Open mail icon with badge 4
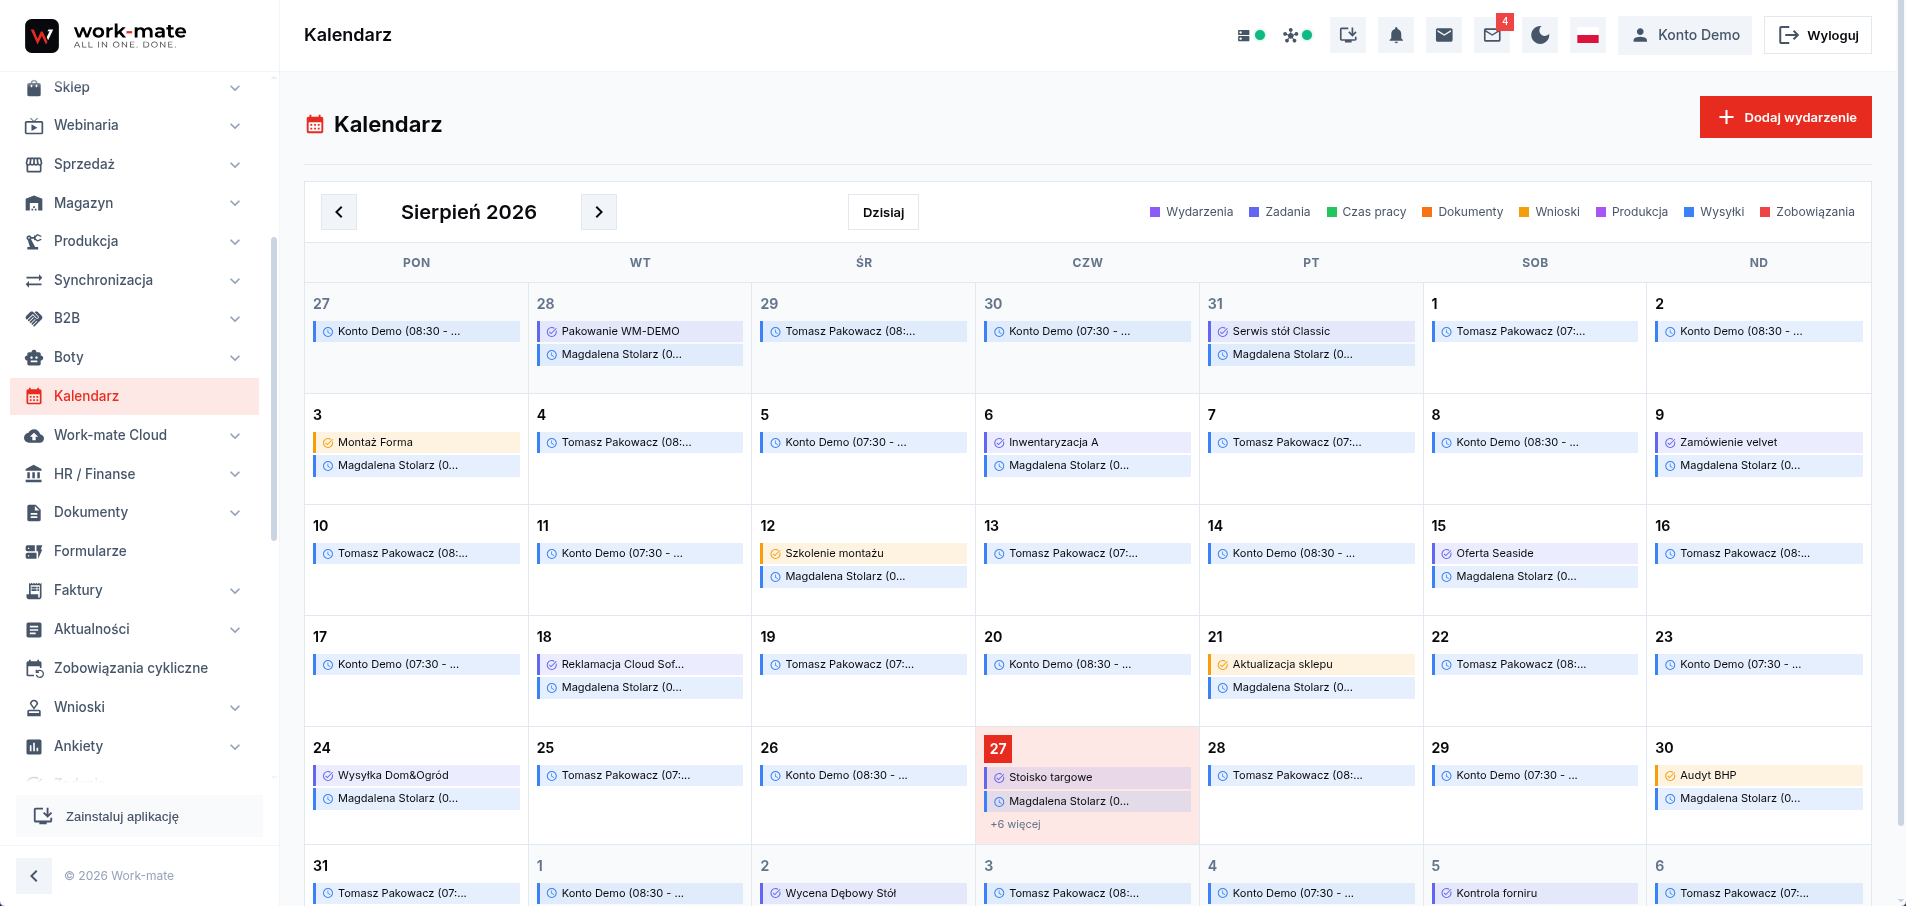The width and height of the screenshot is (1906, 906). click(1492, 35)
